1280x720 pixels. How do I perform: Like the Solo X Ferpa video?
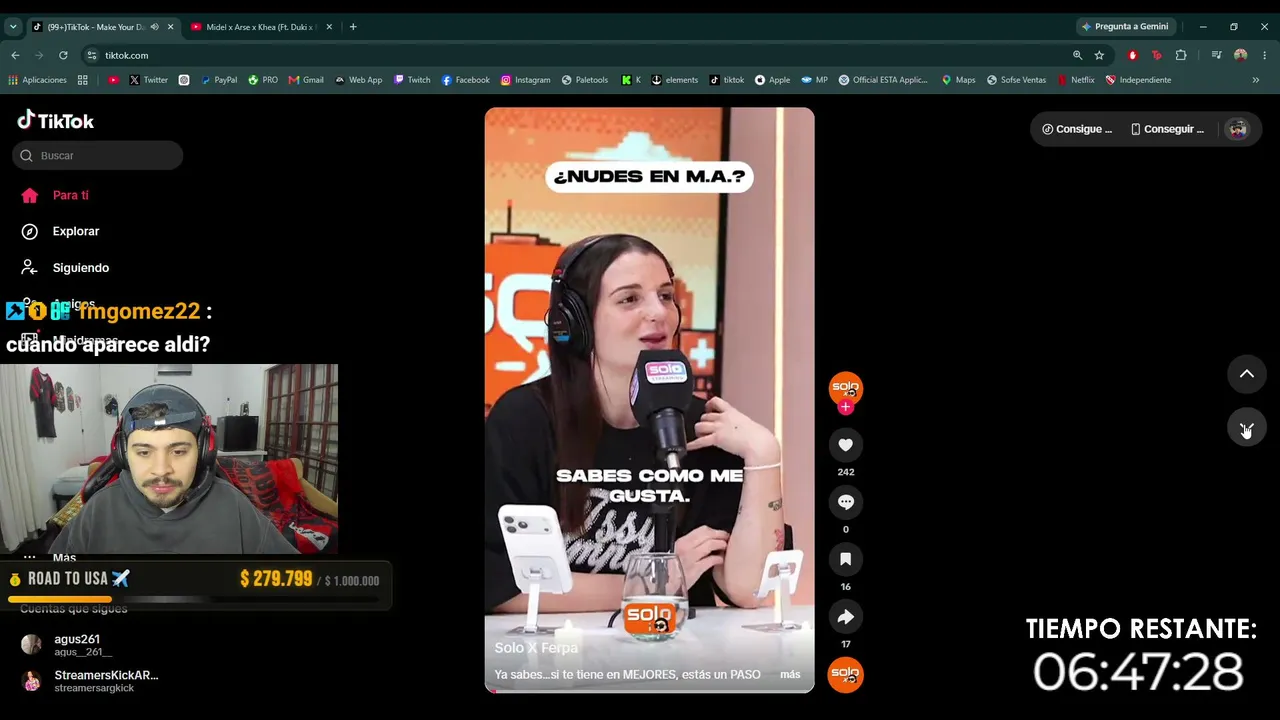[x=845, y=445]
